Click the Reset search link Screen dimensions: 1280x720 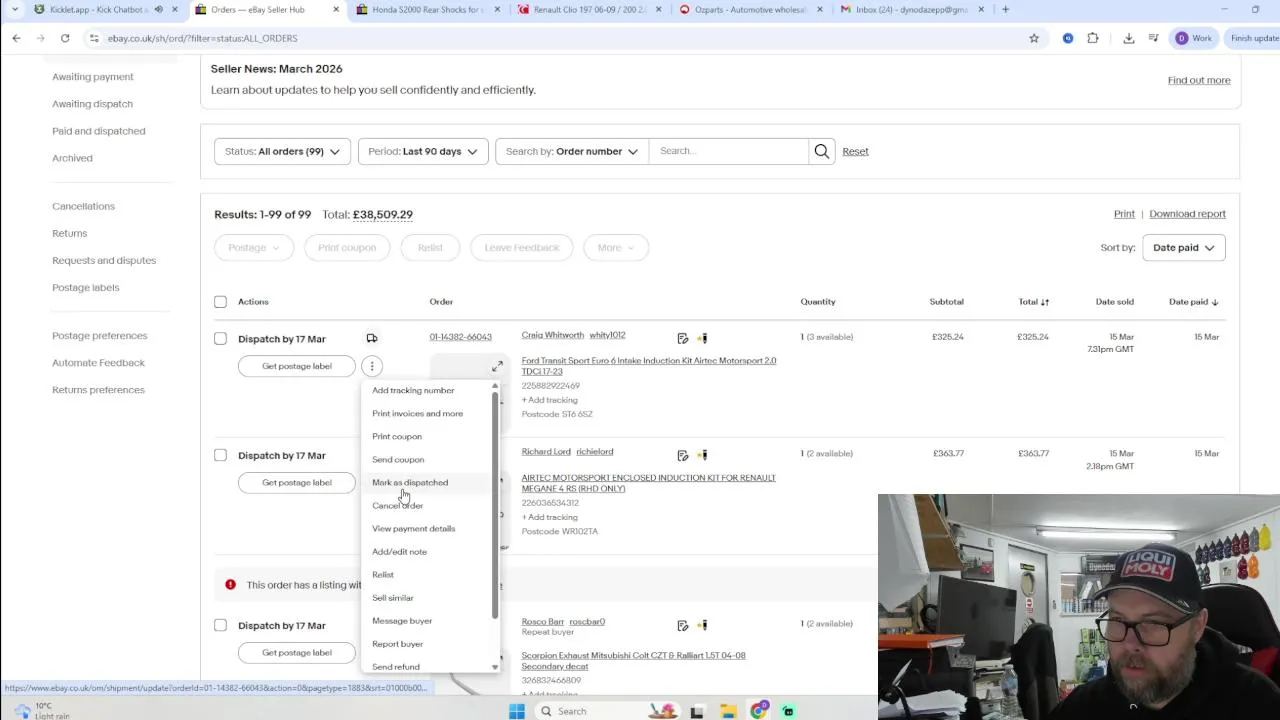pos(855,151)
